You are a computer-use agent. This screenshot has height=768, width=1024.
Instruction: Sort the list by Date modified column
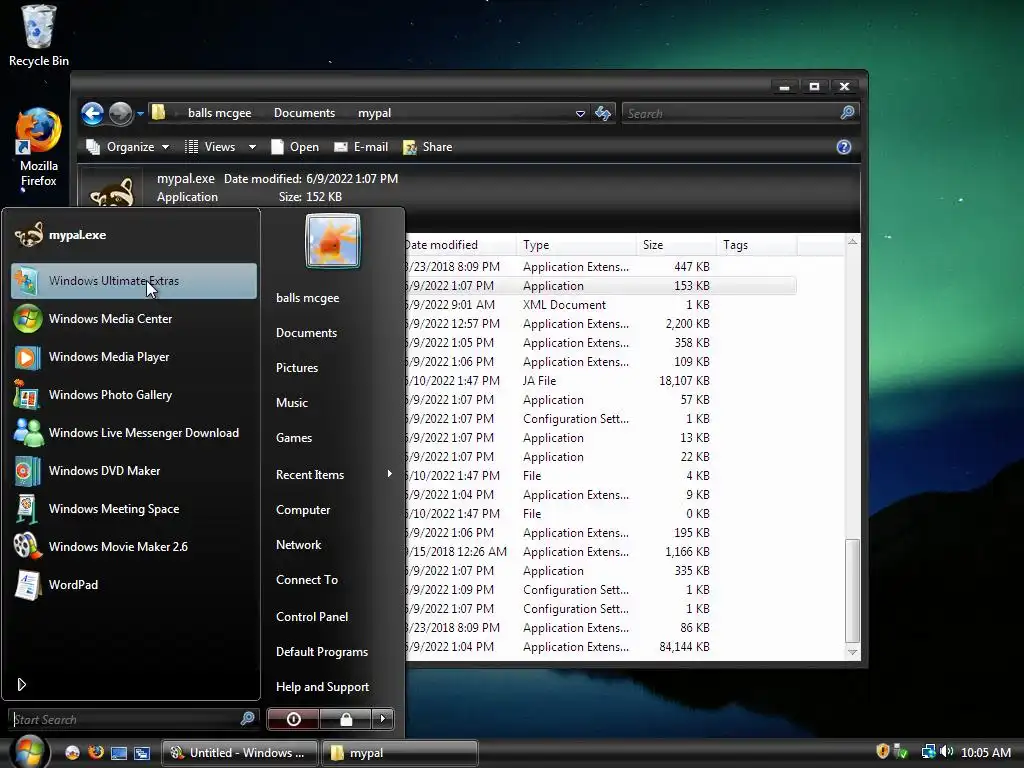[460, 245]
